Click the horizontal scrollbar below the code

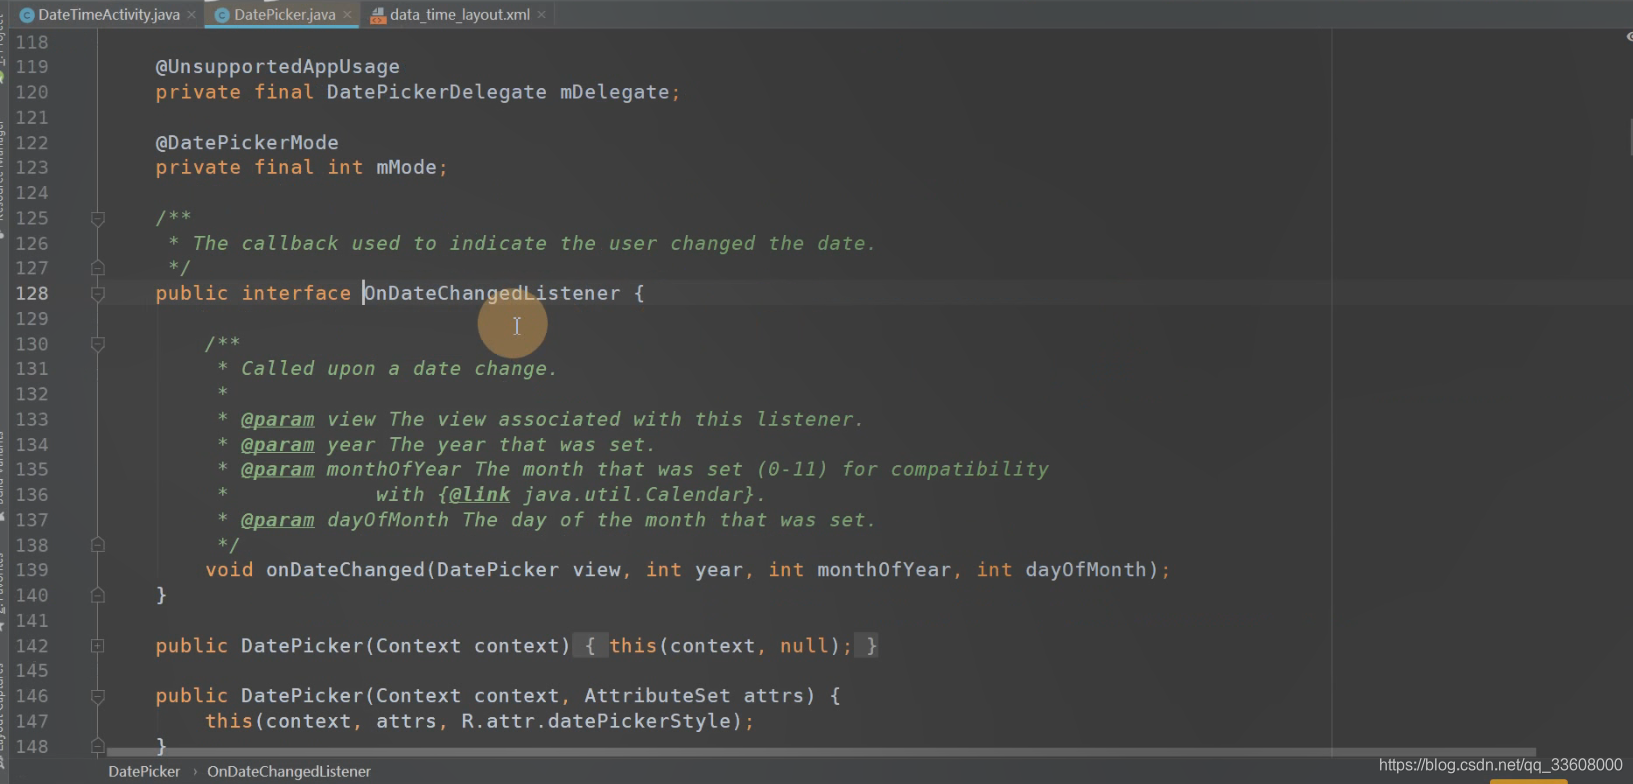coord(820,752)
